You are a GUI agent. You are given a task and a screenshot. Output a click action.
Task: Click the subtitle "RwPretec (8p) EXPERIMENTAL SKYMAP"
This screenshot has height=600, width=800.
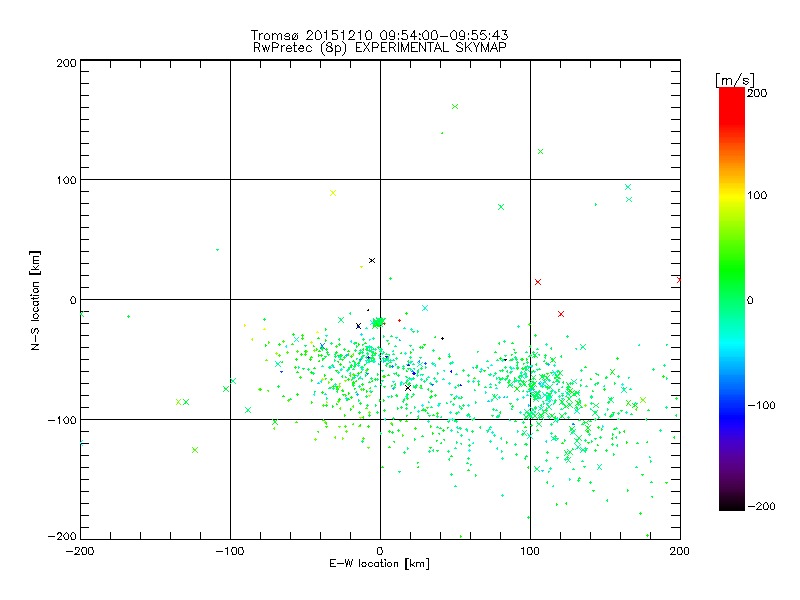380,48
